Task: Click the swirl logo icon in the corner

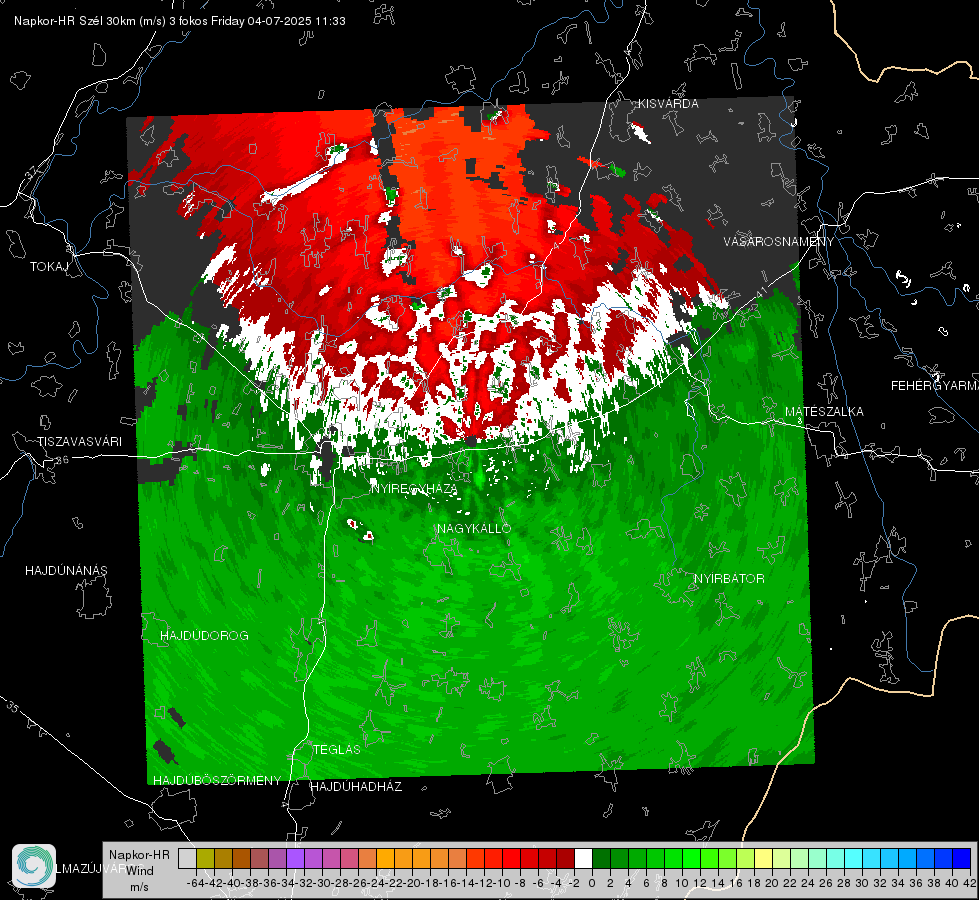Action: (x=34, y=866)
